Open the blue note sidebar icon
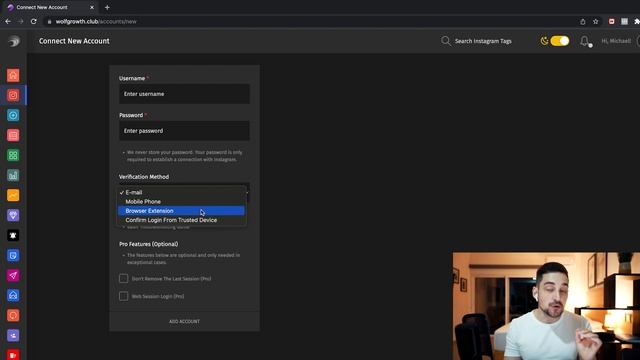The width and height of the screenshot is (640, 360). pyautogui.click(x=13, y=255)
